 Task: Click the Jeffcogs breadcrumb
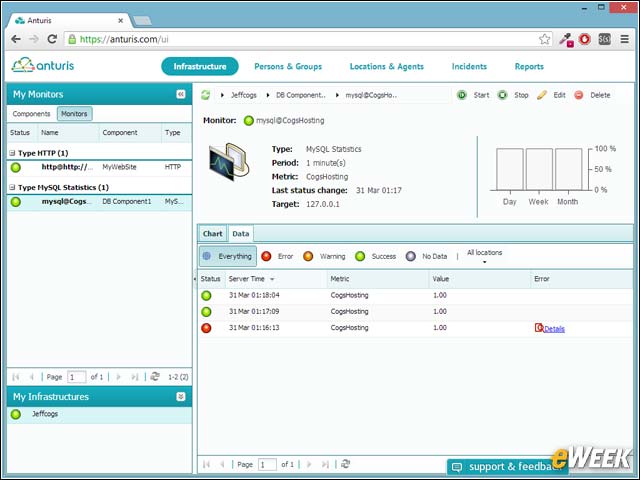coord(244,95)
